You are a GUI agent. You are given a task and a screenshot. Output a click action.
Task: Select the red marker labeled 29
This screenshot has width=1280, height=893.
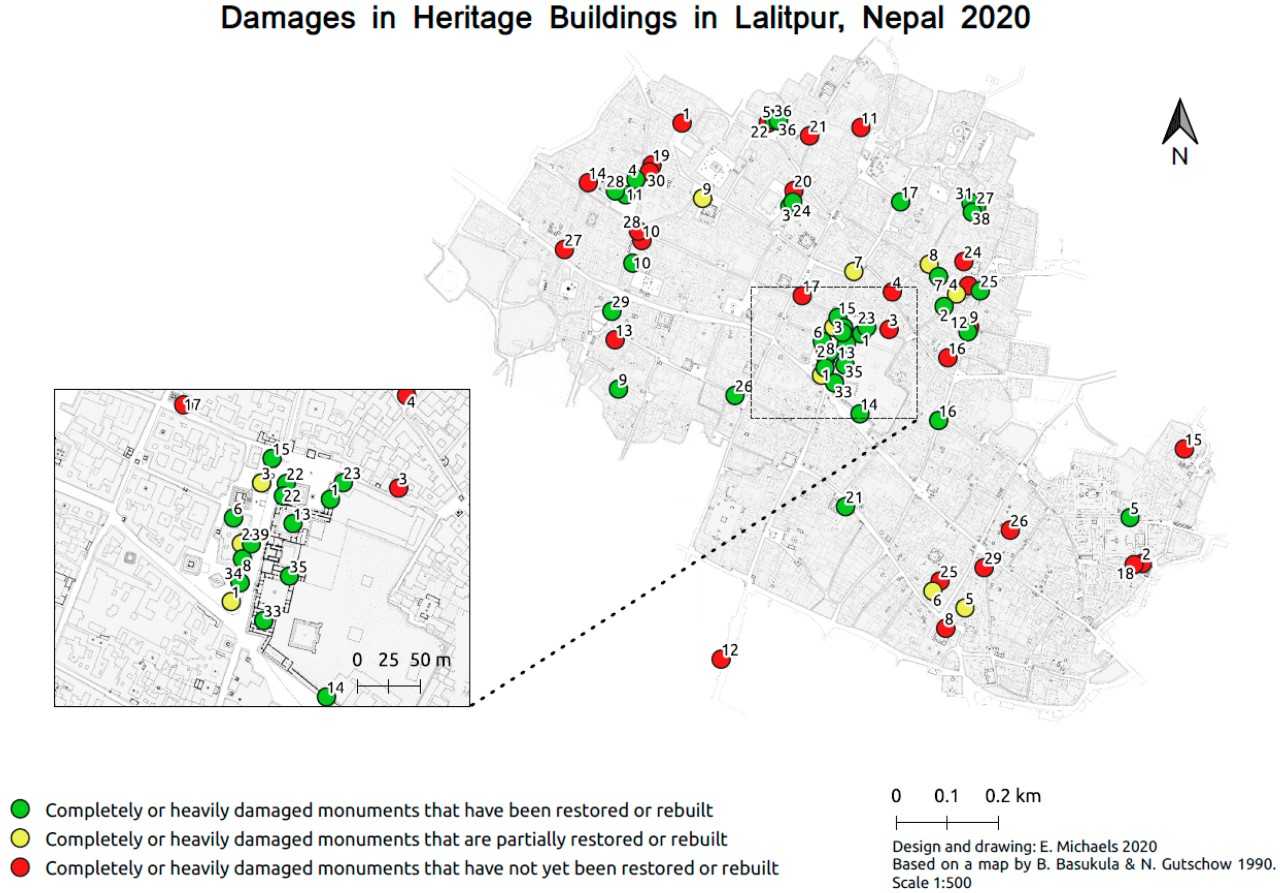click(984, 568)
